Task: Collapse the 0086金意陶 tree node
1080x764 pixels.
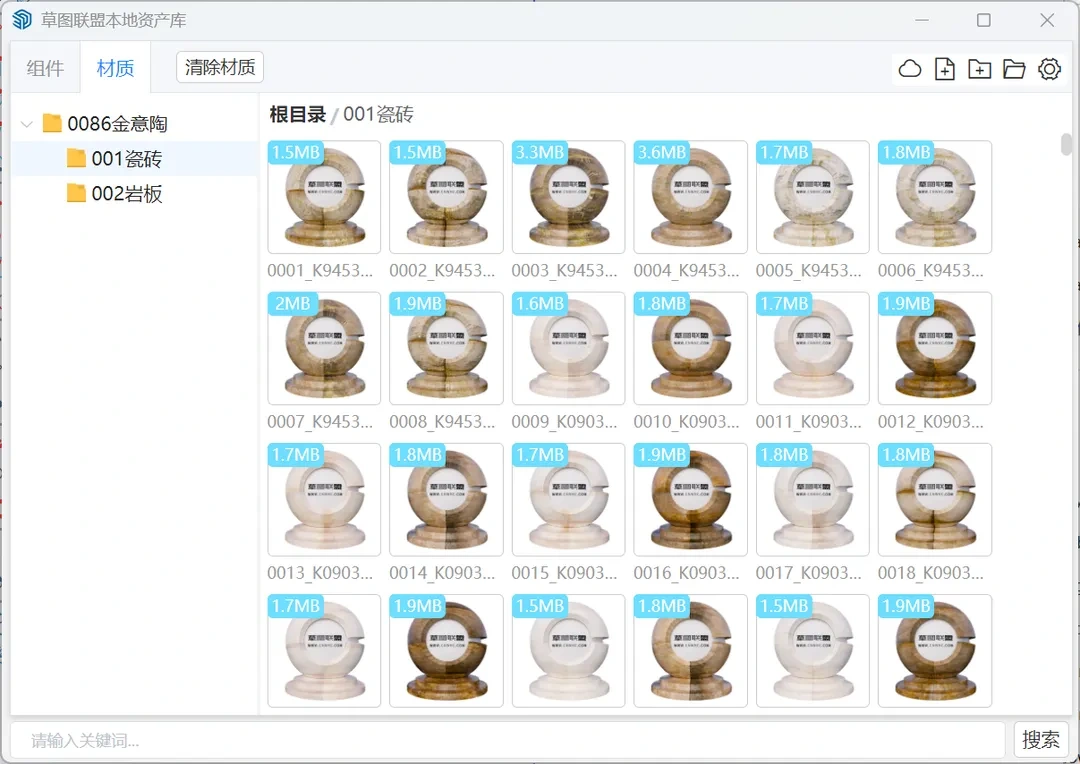Action: 26,125
